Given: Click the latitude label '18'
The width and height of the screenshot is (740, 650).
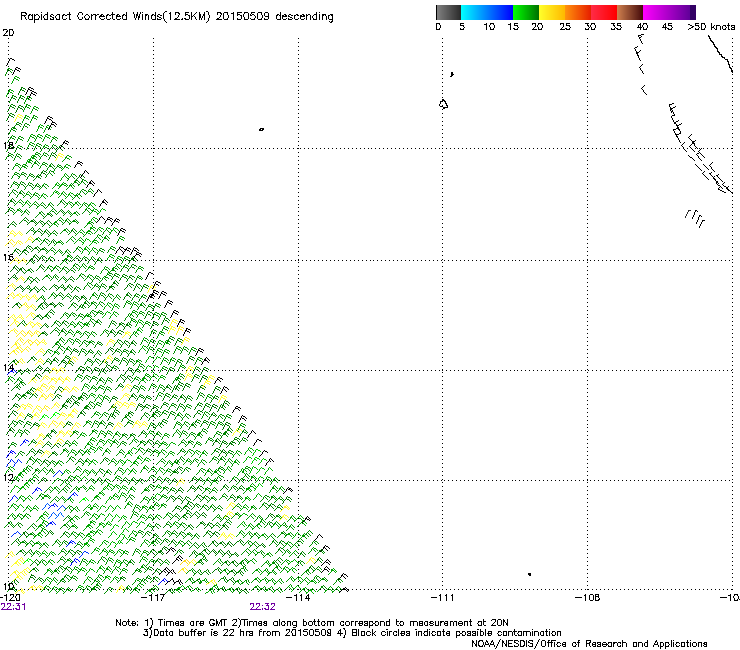Looking at the screenshot, I should tap(8, 145).
